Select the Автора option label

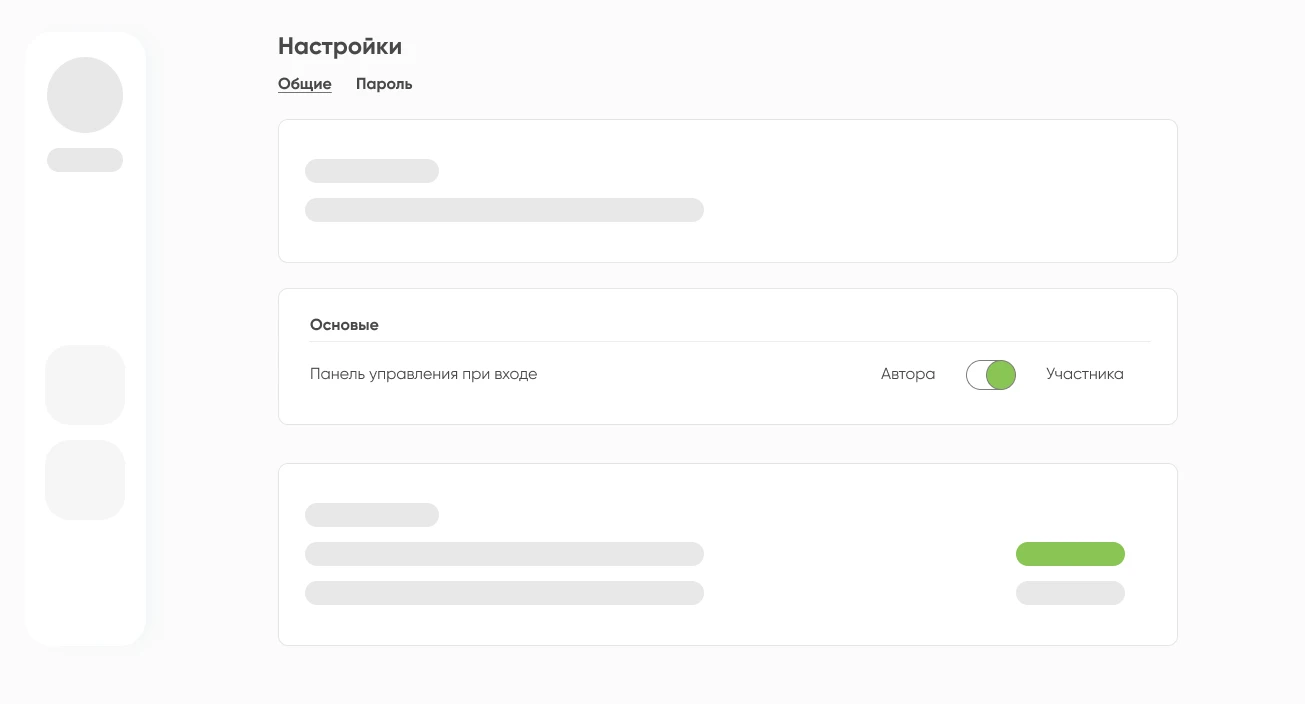tap(908, 374)
